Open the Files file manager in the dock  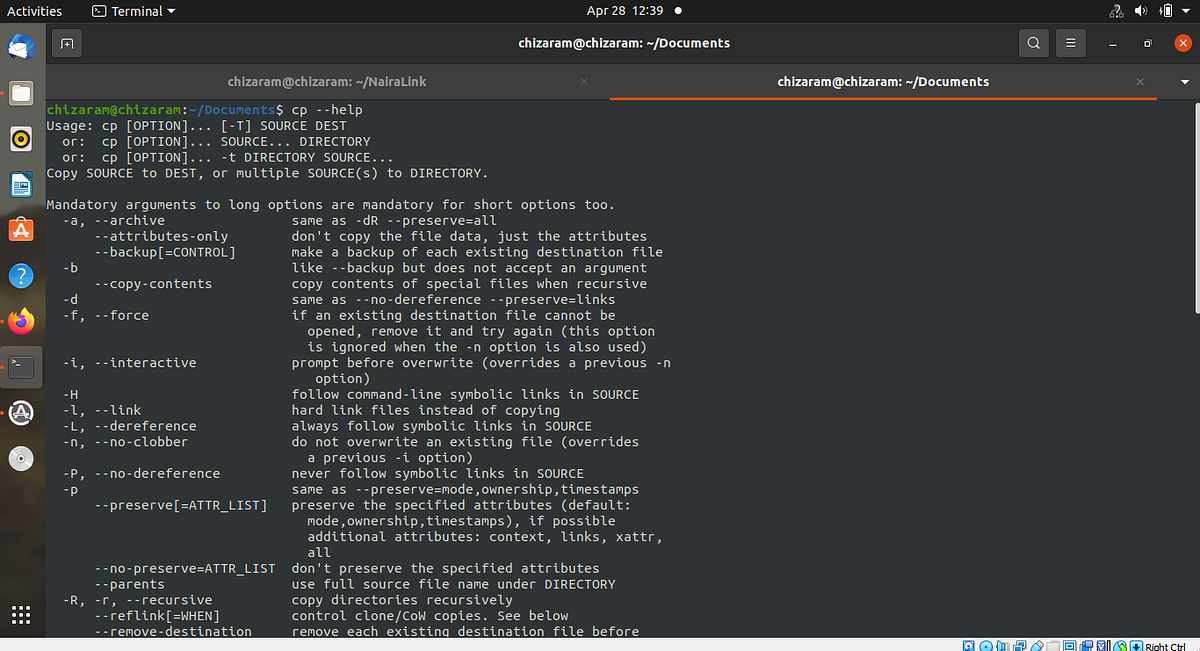[x=21, y=93]
